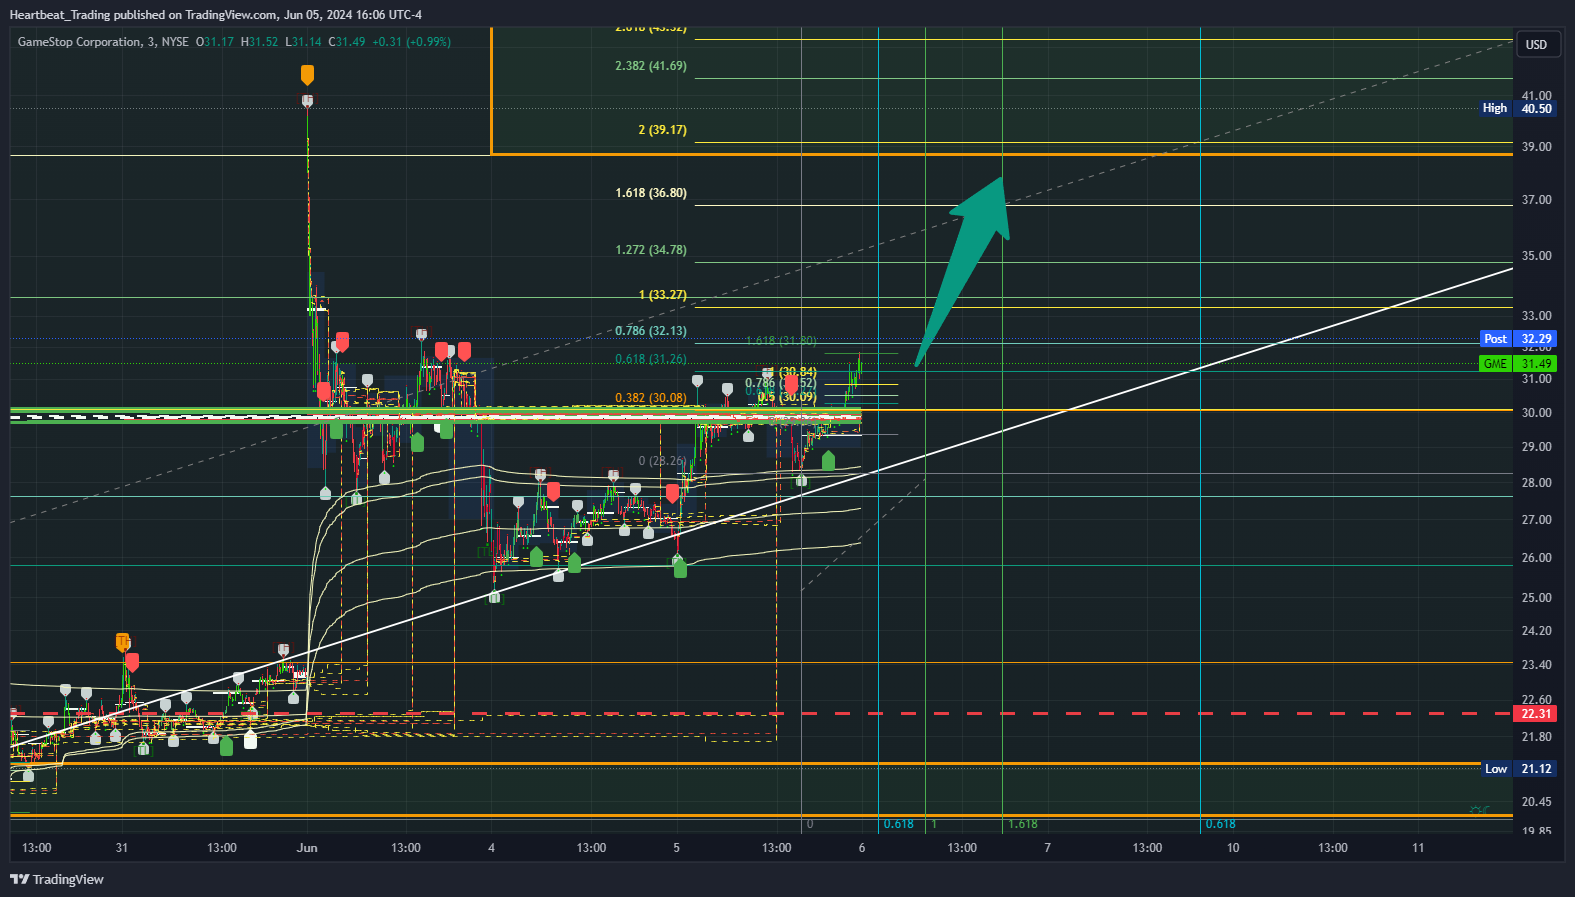Click the TradingView logo at bottom left
The height and width of the screenshot is (897, 1575).
pos(57,879)
